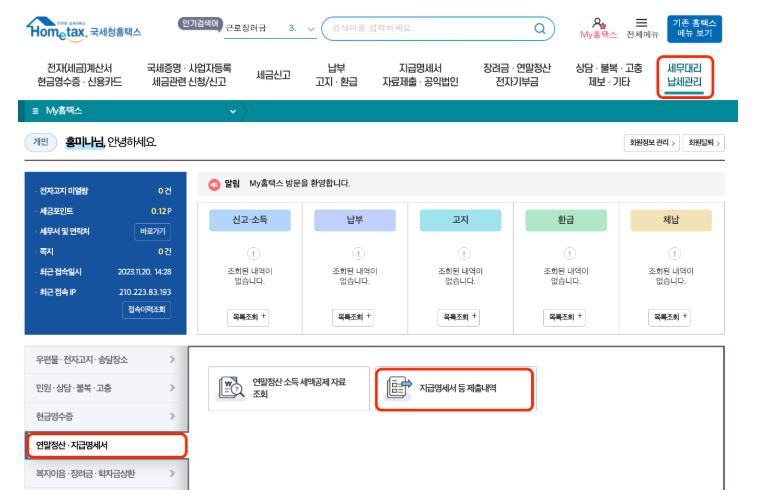Open My홈택스 user icon
Viewport: 760px width, 497px height.
[x=599, y=23]
